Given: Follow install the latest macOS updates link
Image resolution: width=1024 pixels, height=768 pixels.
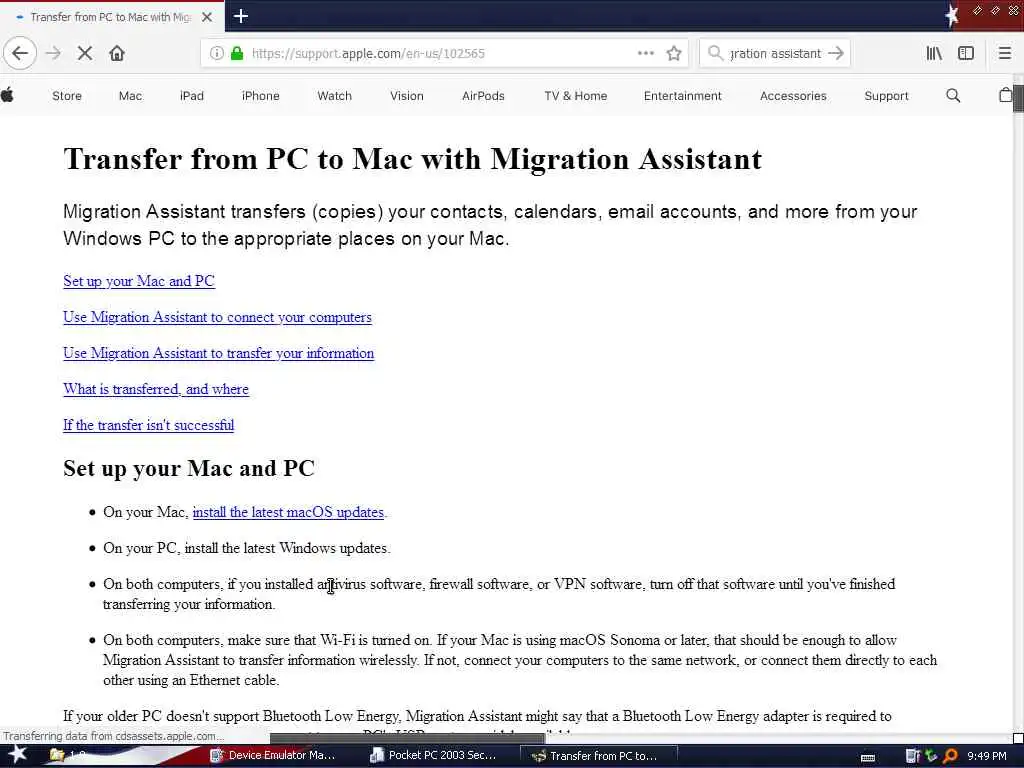Looking at the screenshot, I should [x=288, y=512].
